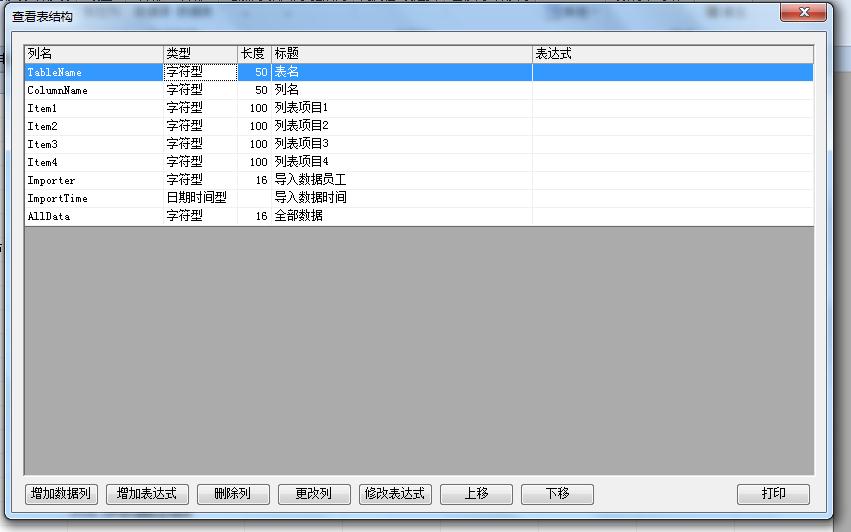Click the 删除列 button
Image resolution: width=851 pixels, height=532 pixels.
233,494
